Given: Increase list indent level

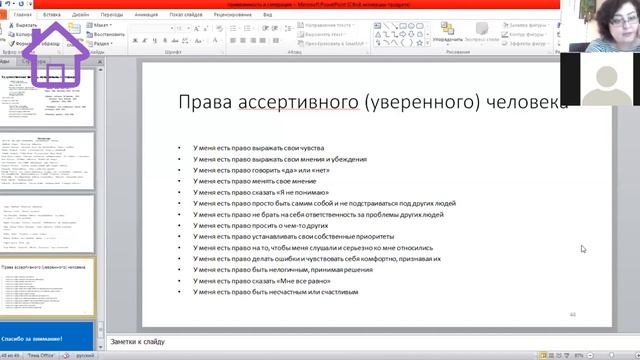Looking at the screenshot, I should (275, 28).
